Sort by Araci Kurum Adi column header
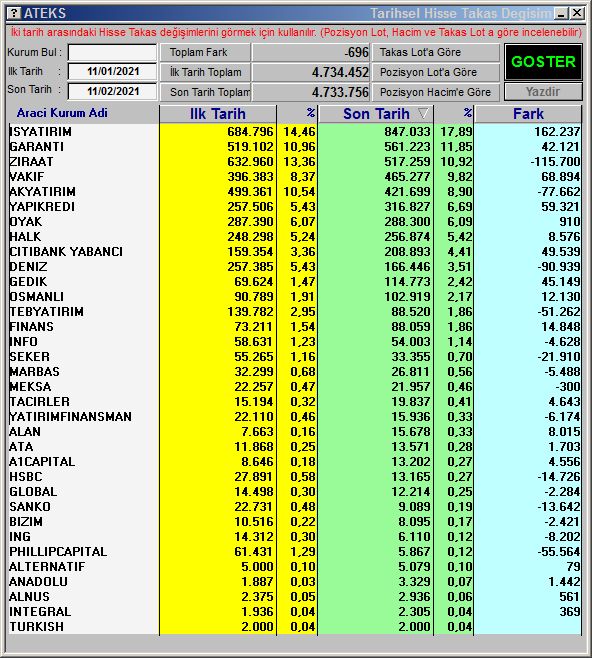 [x=62, y=113]
